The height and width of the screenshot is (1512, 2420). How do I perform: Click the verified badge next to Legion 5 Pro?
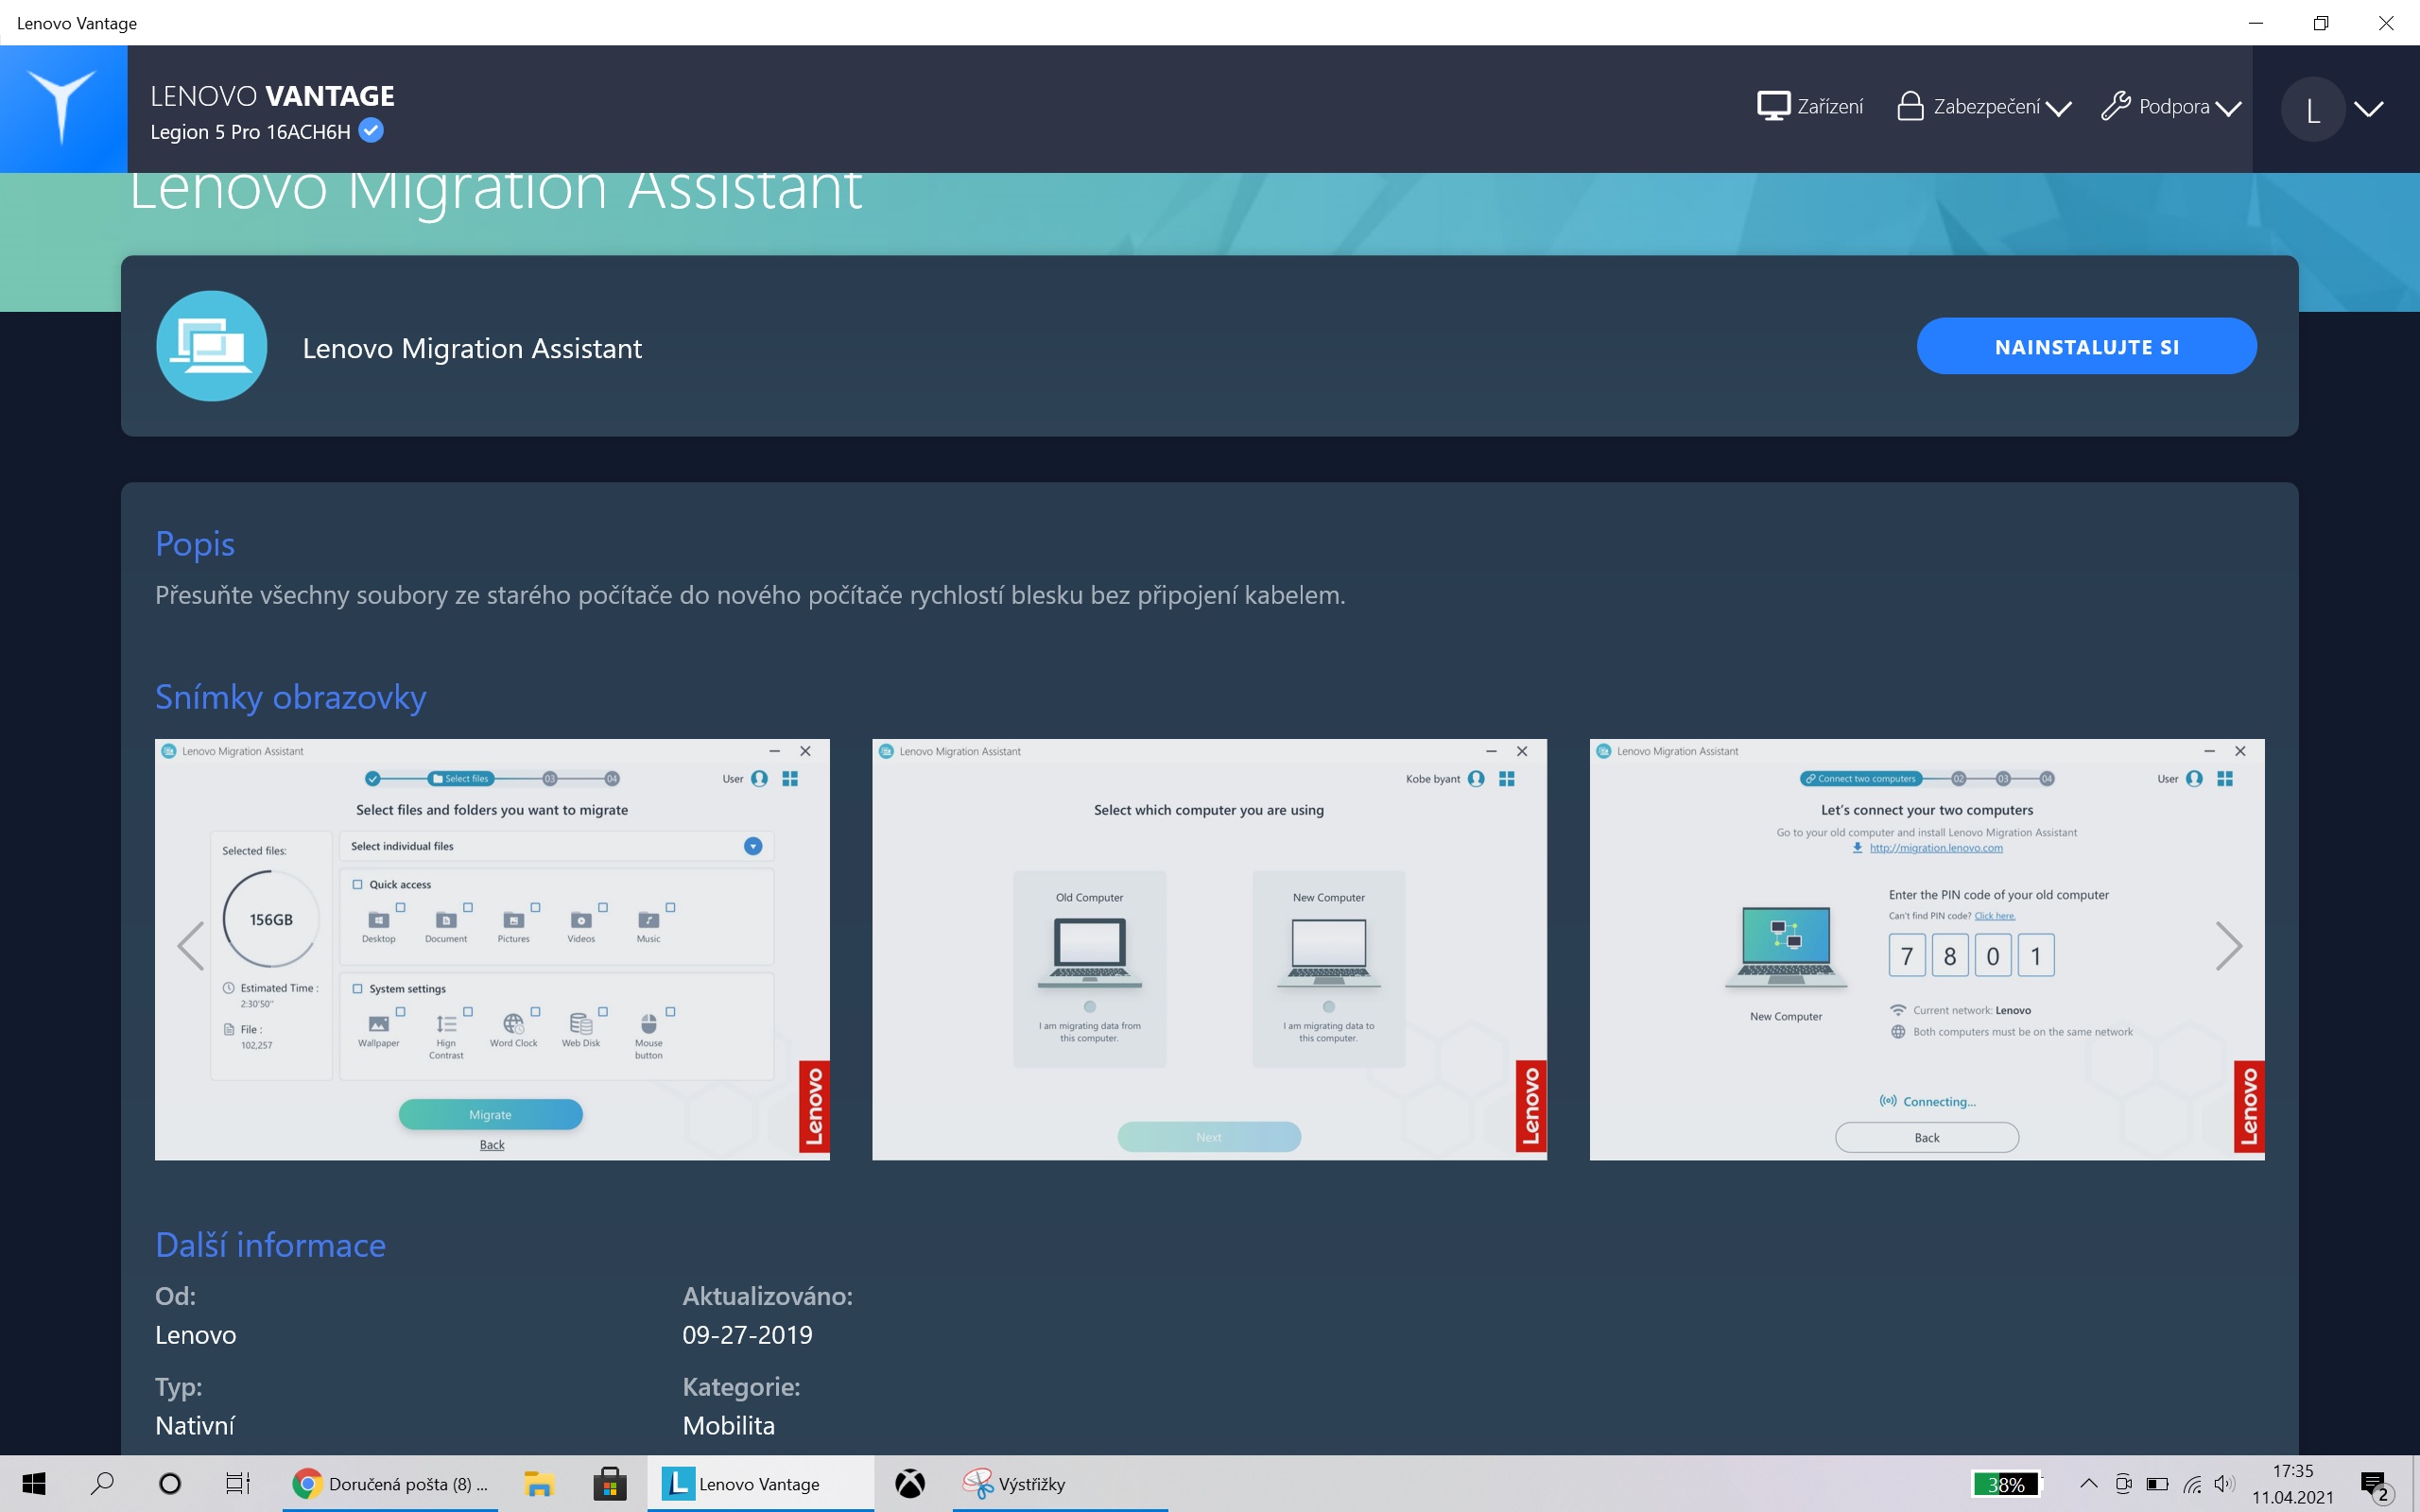coord(371,131)
